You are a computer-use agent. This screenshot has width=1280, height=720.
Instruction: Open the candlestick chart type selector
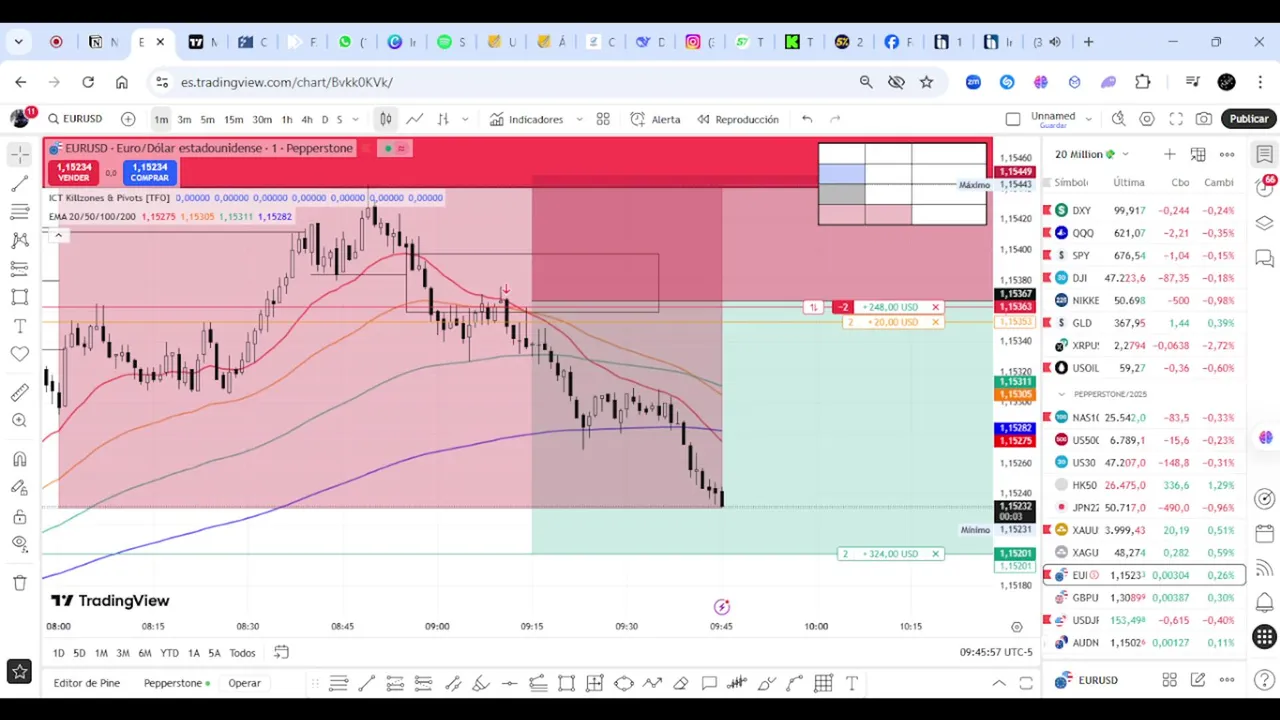point(385,119)
